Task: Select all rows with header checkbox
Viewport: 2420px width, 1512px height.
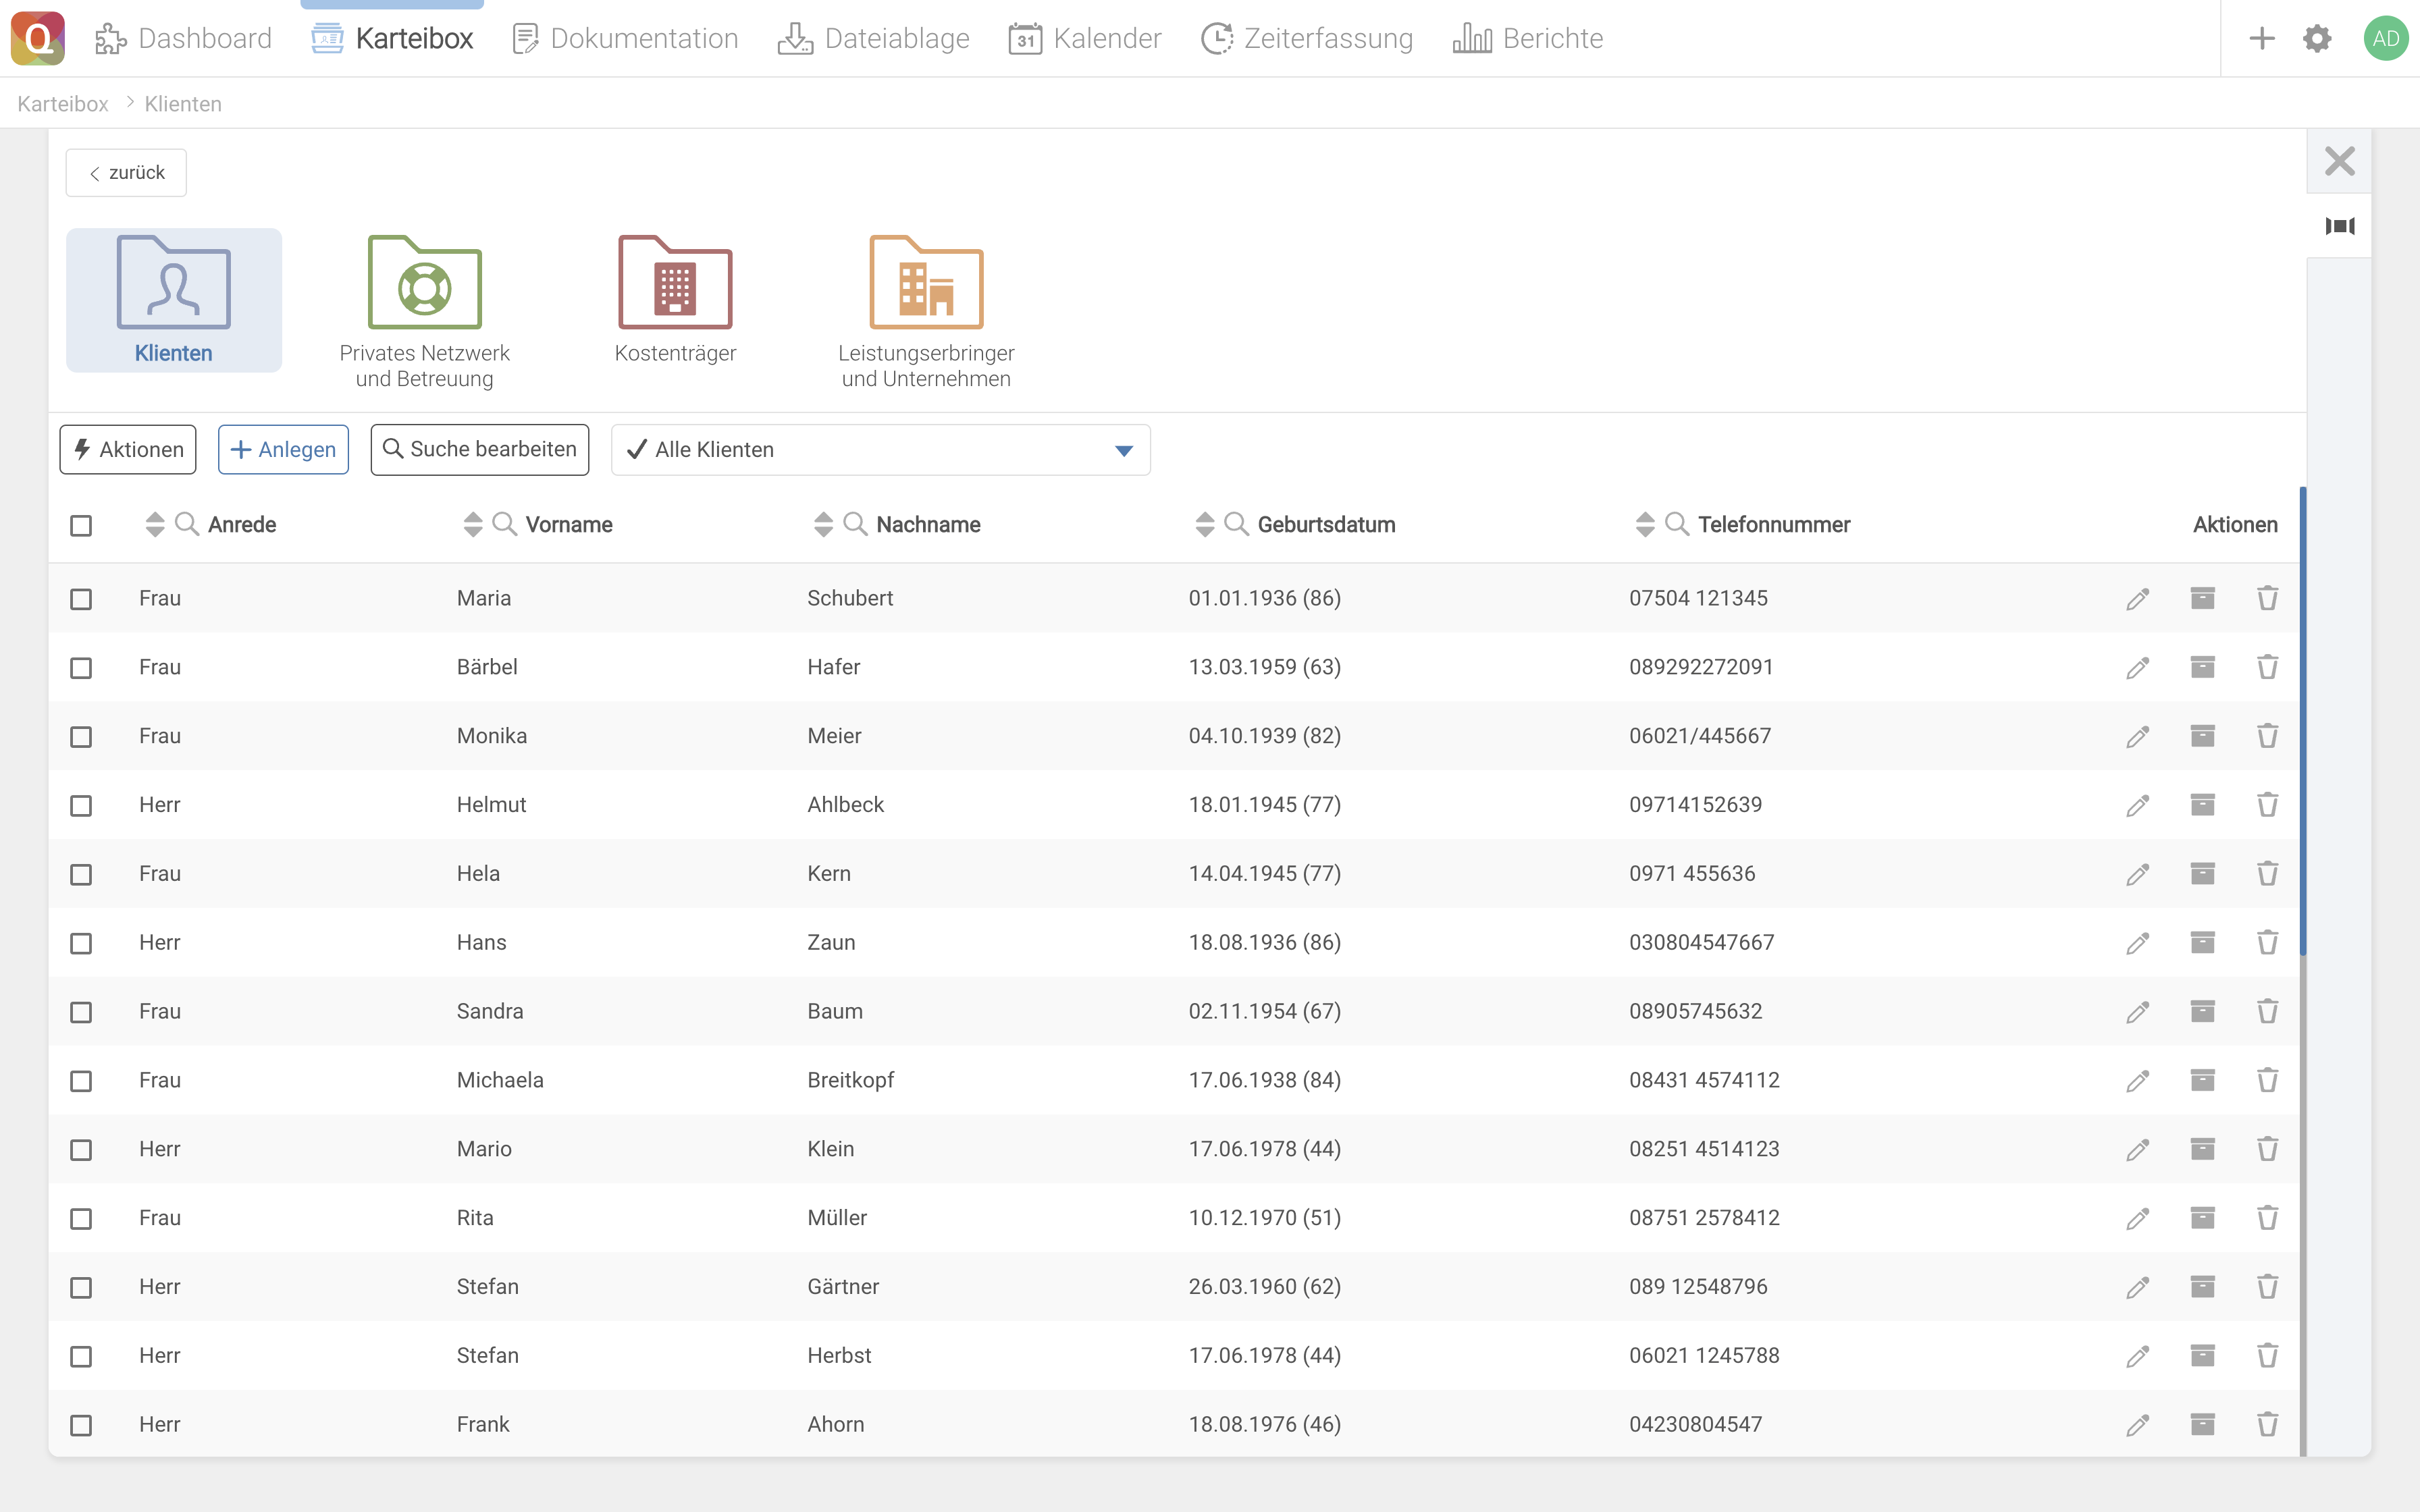Action: pyautogui.click(x=81, y=525)
